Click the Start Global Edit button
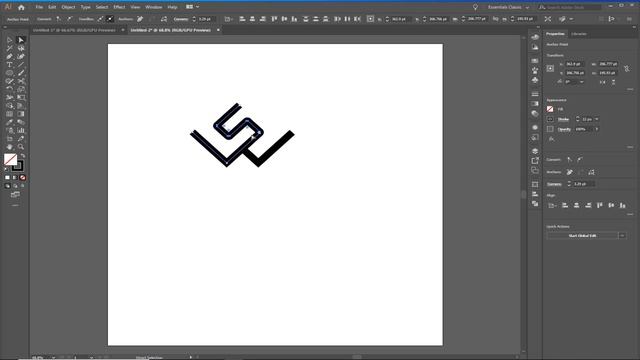Viewport: 640px width, 360px height. (582, 236)
